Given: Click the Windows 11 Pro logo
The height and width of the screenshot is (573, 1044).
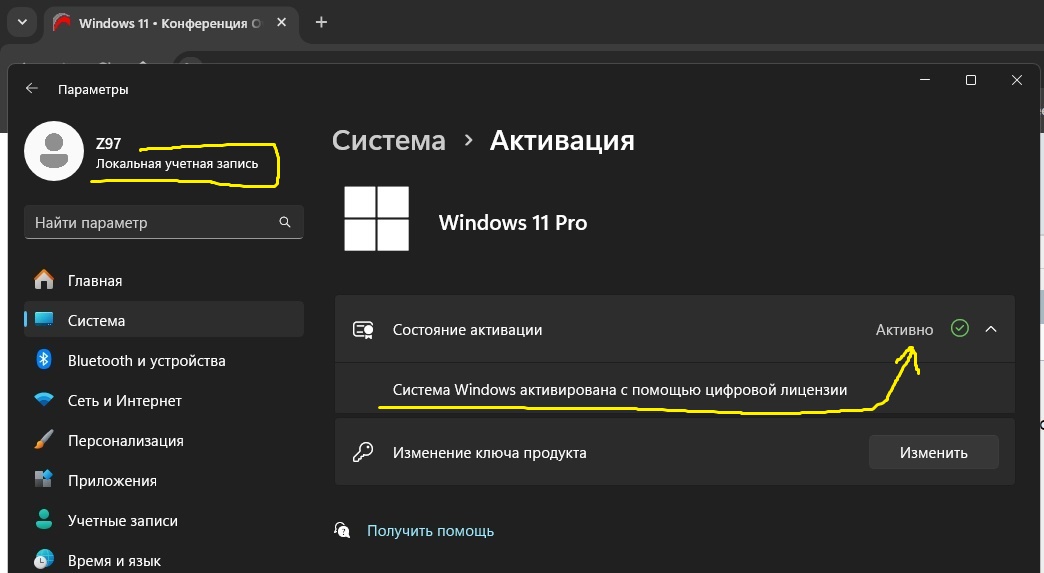Looking at the screenshot, I should 376,218.
